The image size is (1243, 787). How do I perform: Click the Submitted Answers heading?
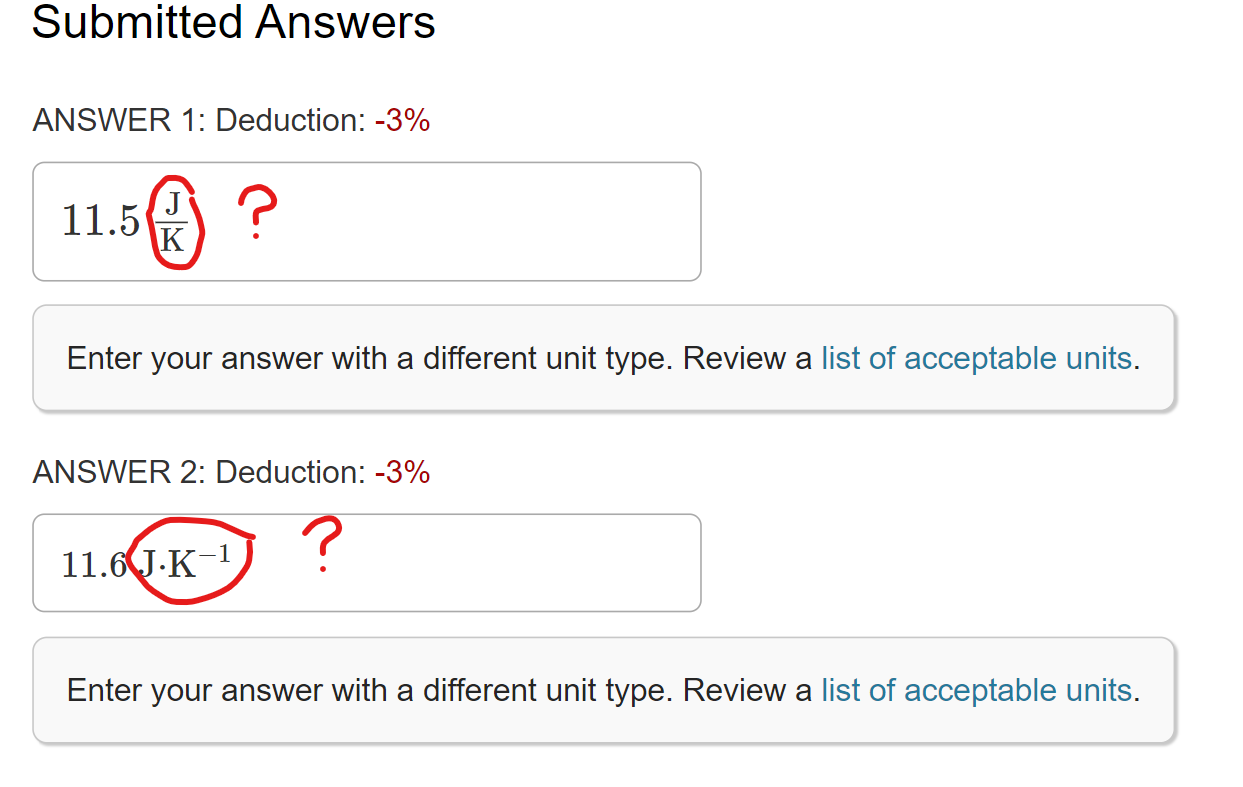233,24
